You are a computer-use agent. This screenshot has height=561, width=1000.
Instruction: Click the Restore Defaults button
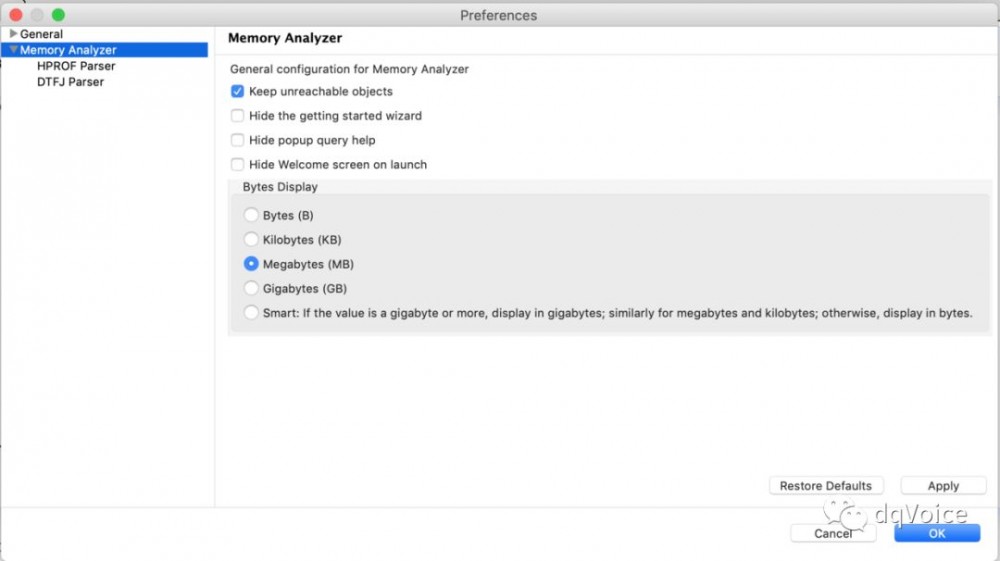coord(826,486)
